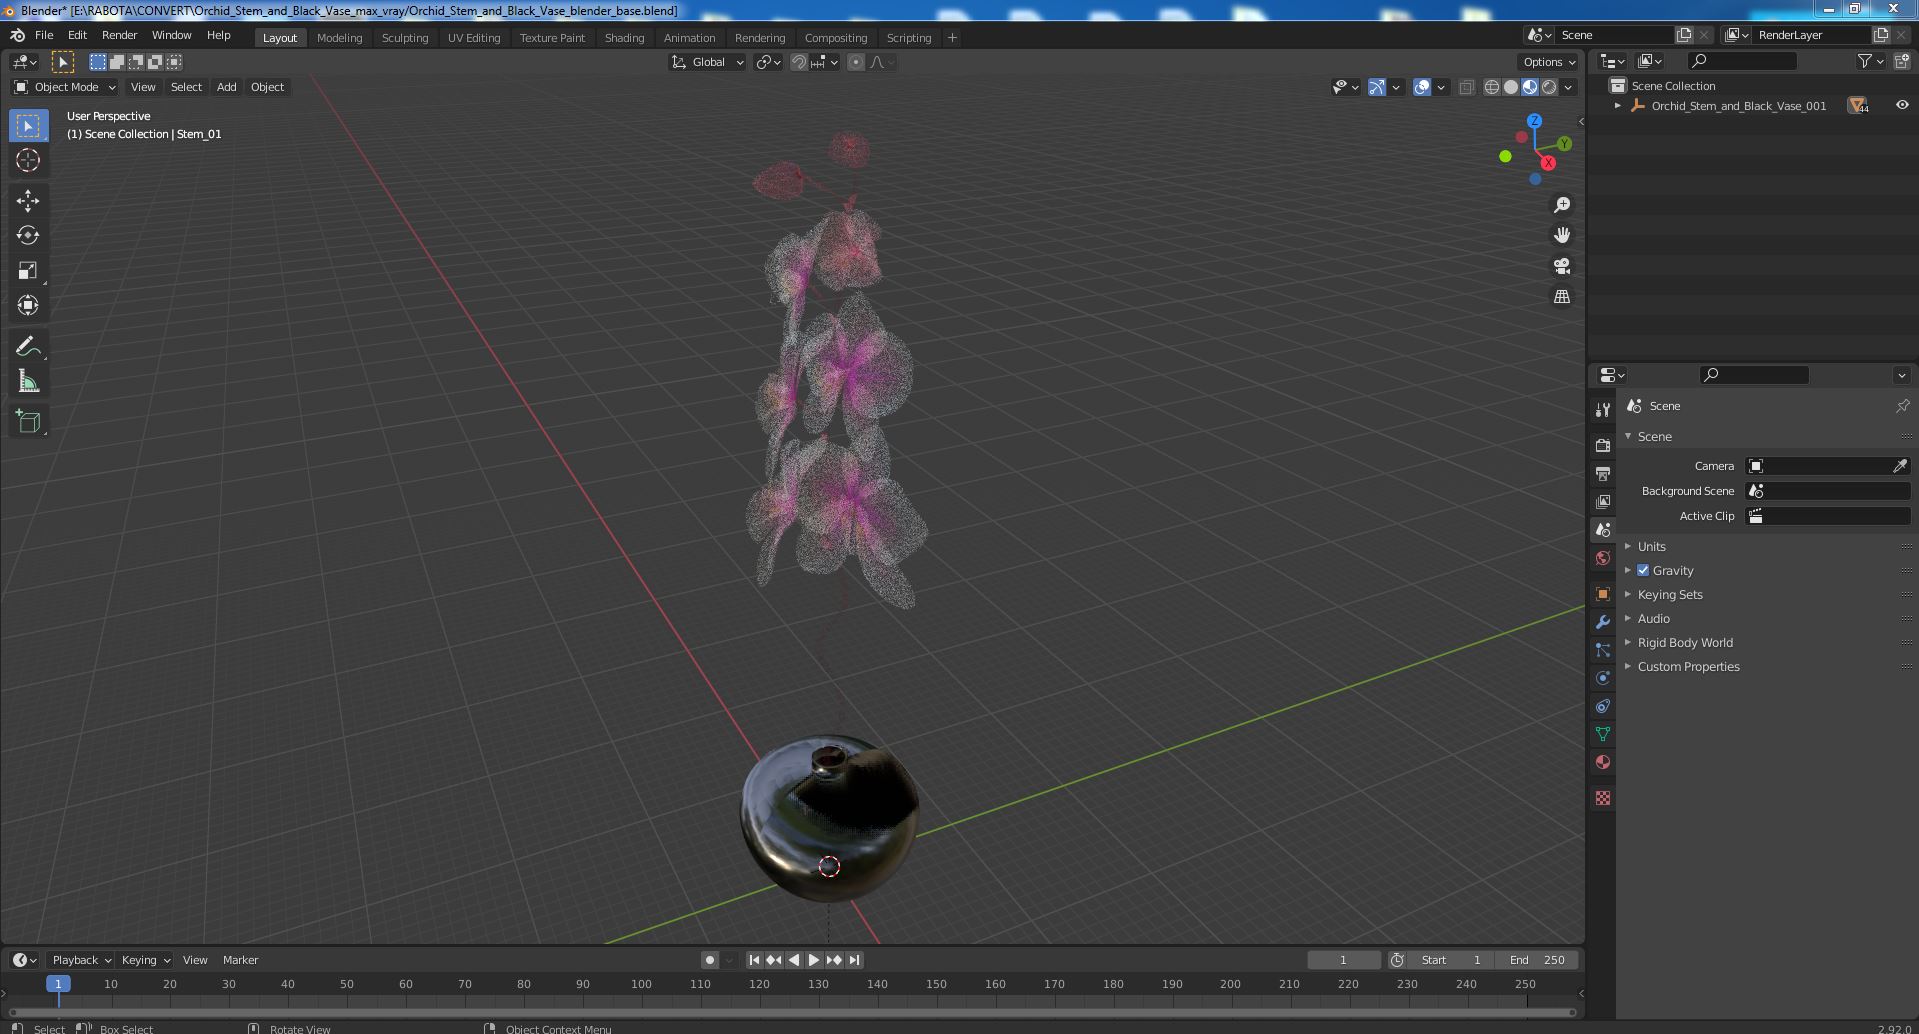Screen dimensions: 1919x1034
Task: Toggle viewport gizmos display
Action: (1376, 87)
